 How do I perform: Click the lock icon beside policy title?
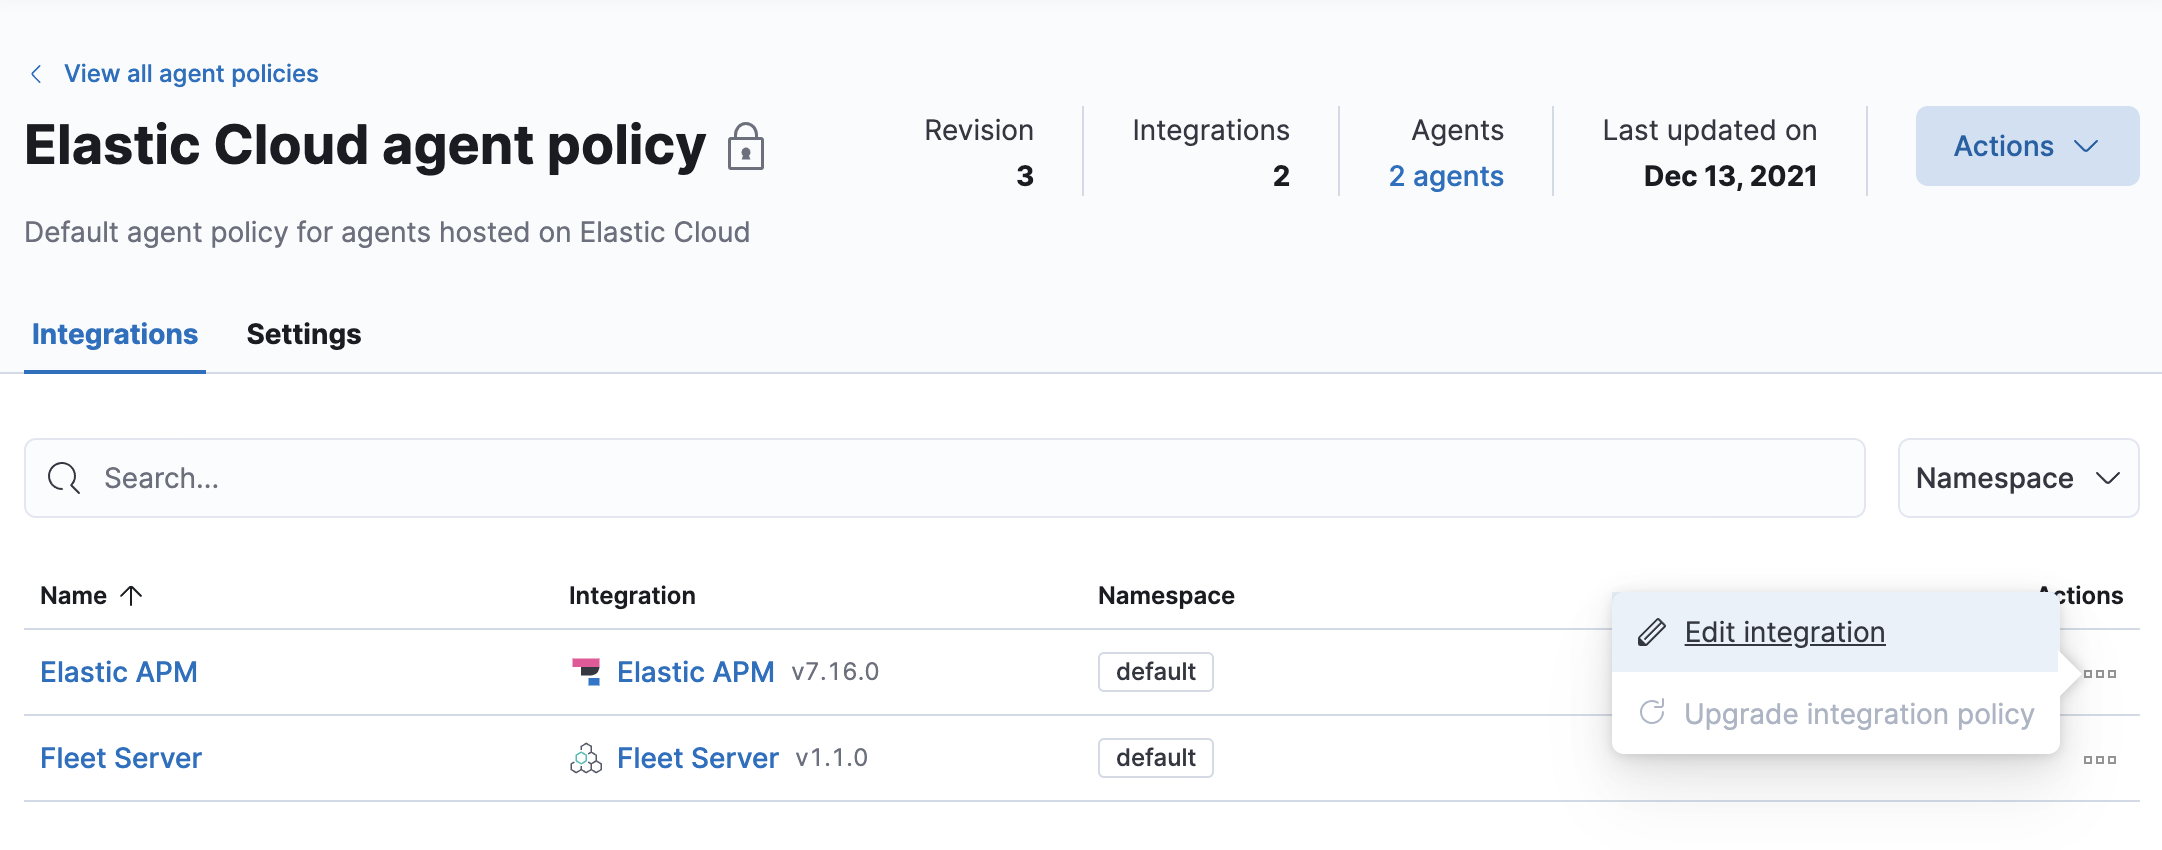click(745, 147)
